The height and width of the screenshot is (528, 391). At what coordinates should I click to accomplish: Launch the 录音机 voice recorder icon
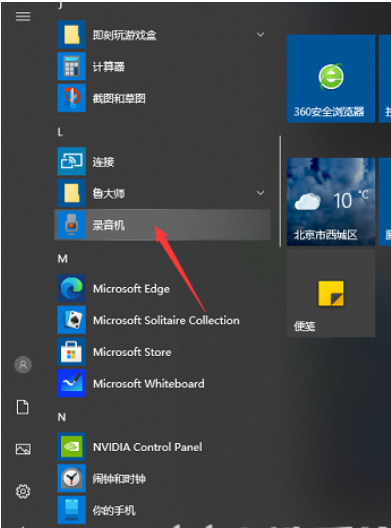71,225
